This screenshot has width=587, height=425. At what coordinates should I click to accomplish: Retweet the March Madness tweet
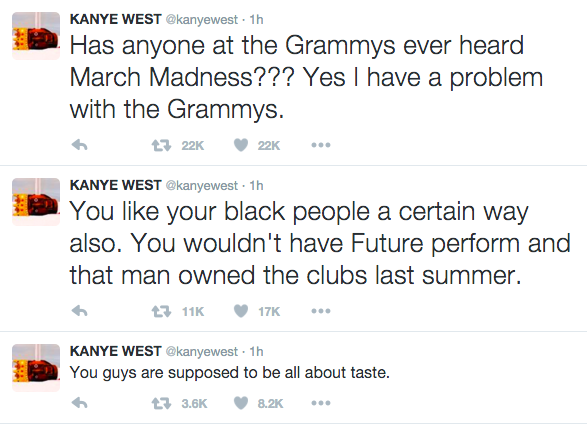pos(161,145)
